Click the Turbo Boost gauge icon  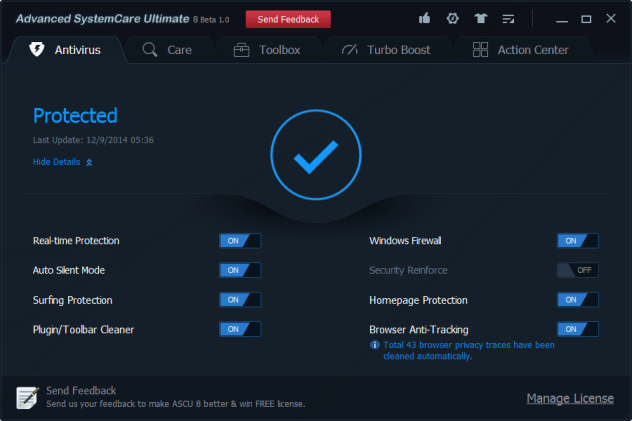[349, 50]
